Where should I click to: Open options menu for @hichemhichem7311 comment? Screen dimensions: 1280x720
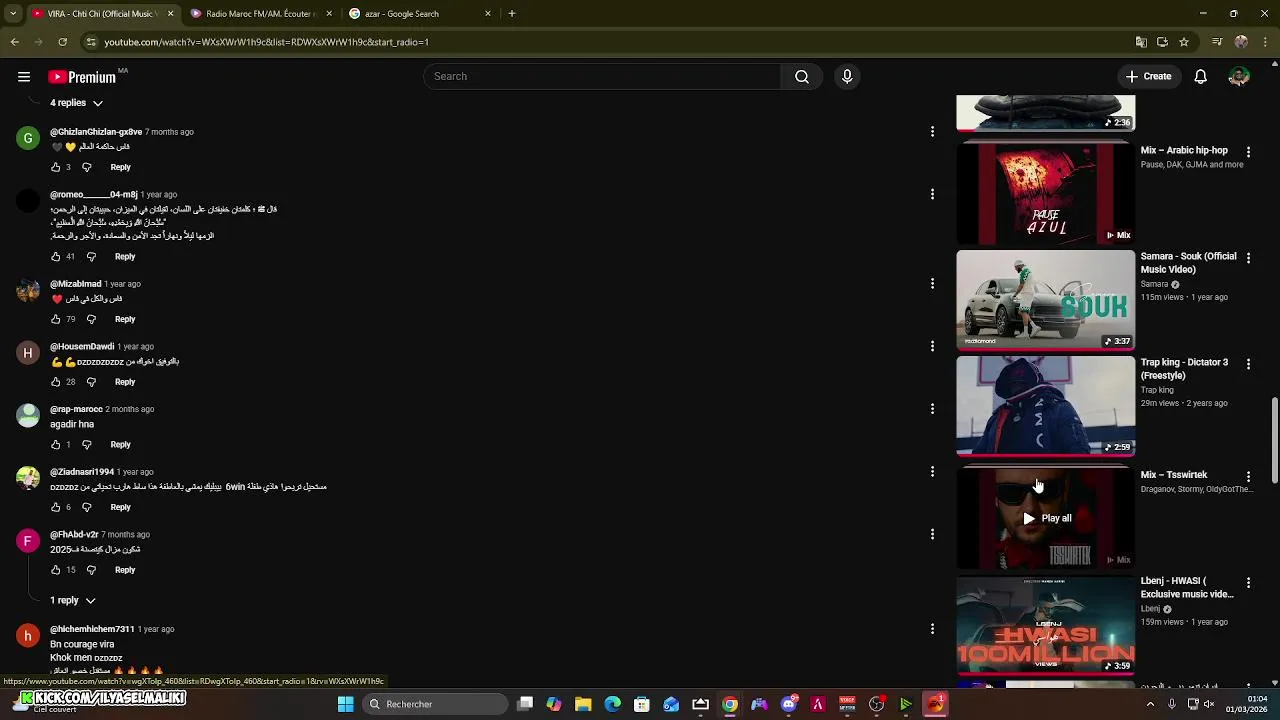point(932,629)
